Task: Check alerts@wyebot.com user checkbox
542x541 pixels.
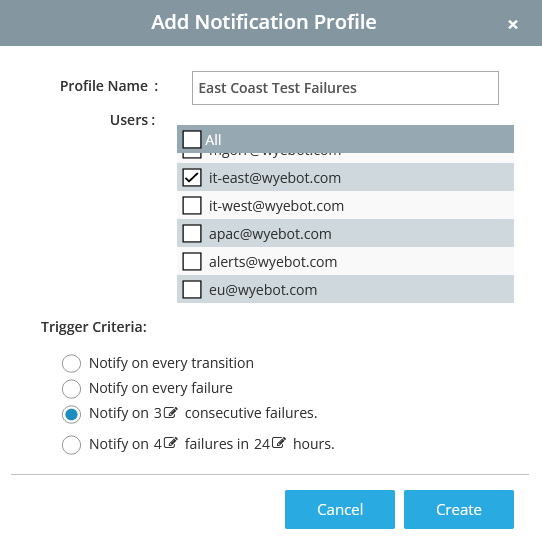Action: [x=192, y=261]
